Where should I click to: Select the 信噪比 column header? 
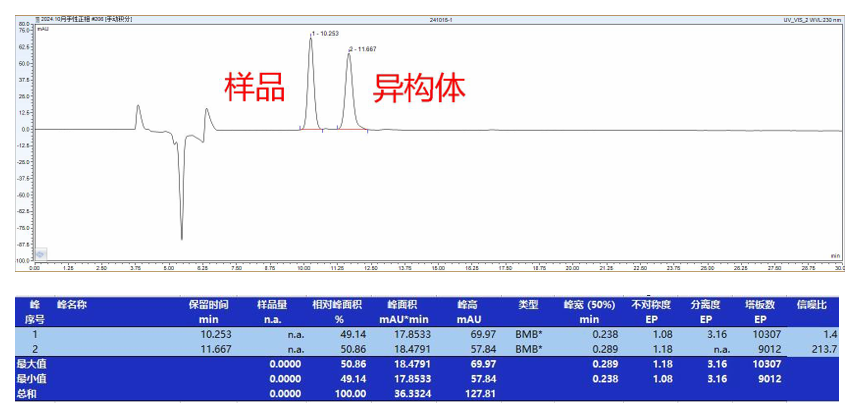(x=818, y=303)
